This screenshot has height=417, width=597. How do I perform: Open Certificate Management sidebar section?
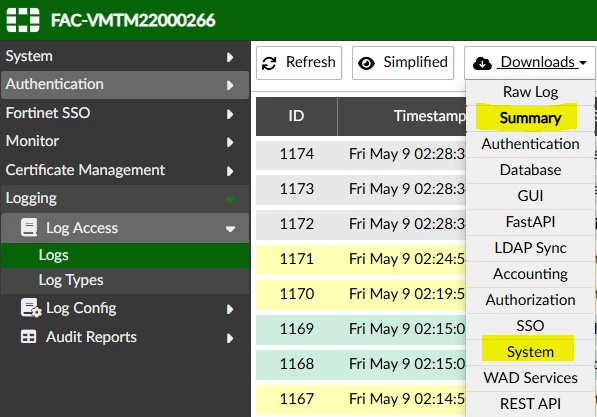point(125,170)
